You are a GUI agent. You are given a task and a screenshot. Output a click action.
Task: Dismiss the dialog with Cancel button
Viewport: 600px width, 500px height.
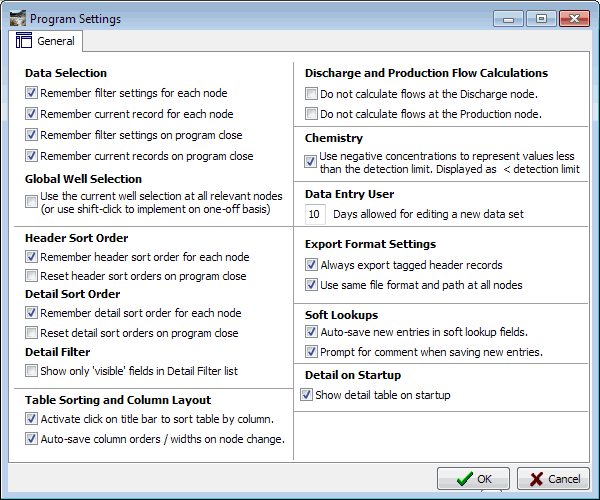point(553,479)
